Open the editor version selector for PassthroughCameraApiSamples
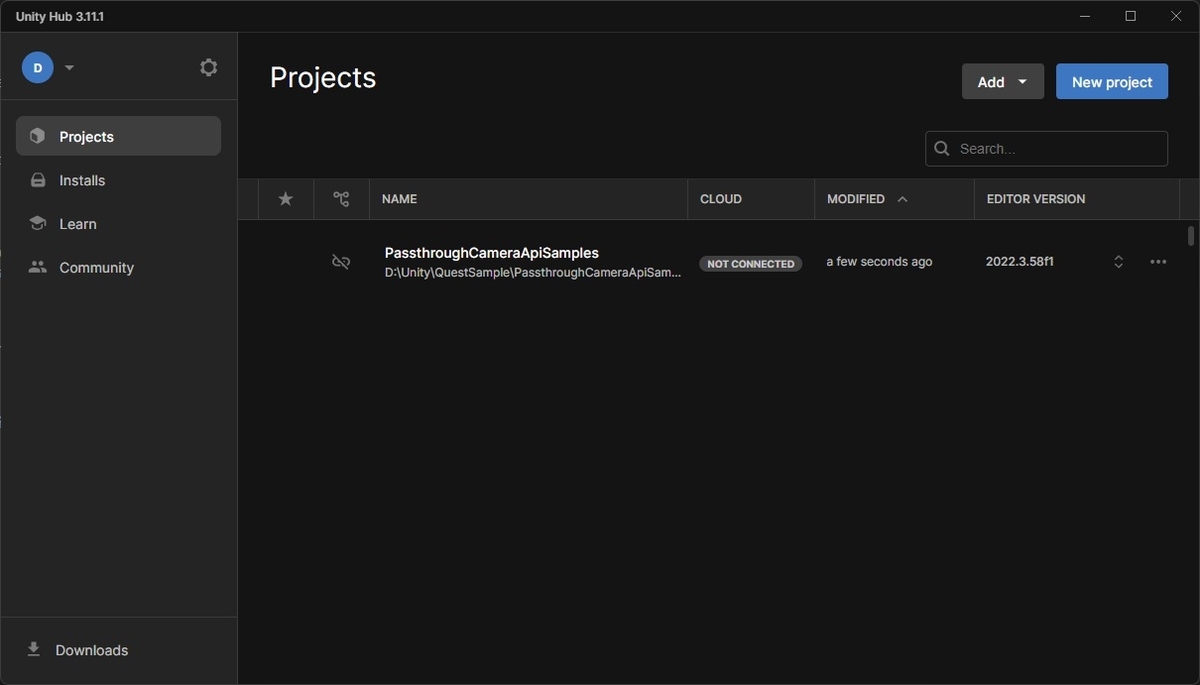 [1118, 261]
